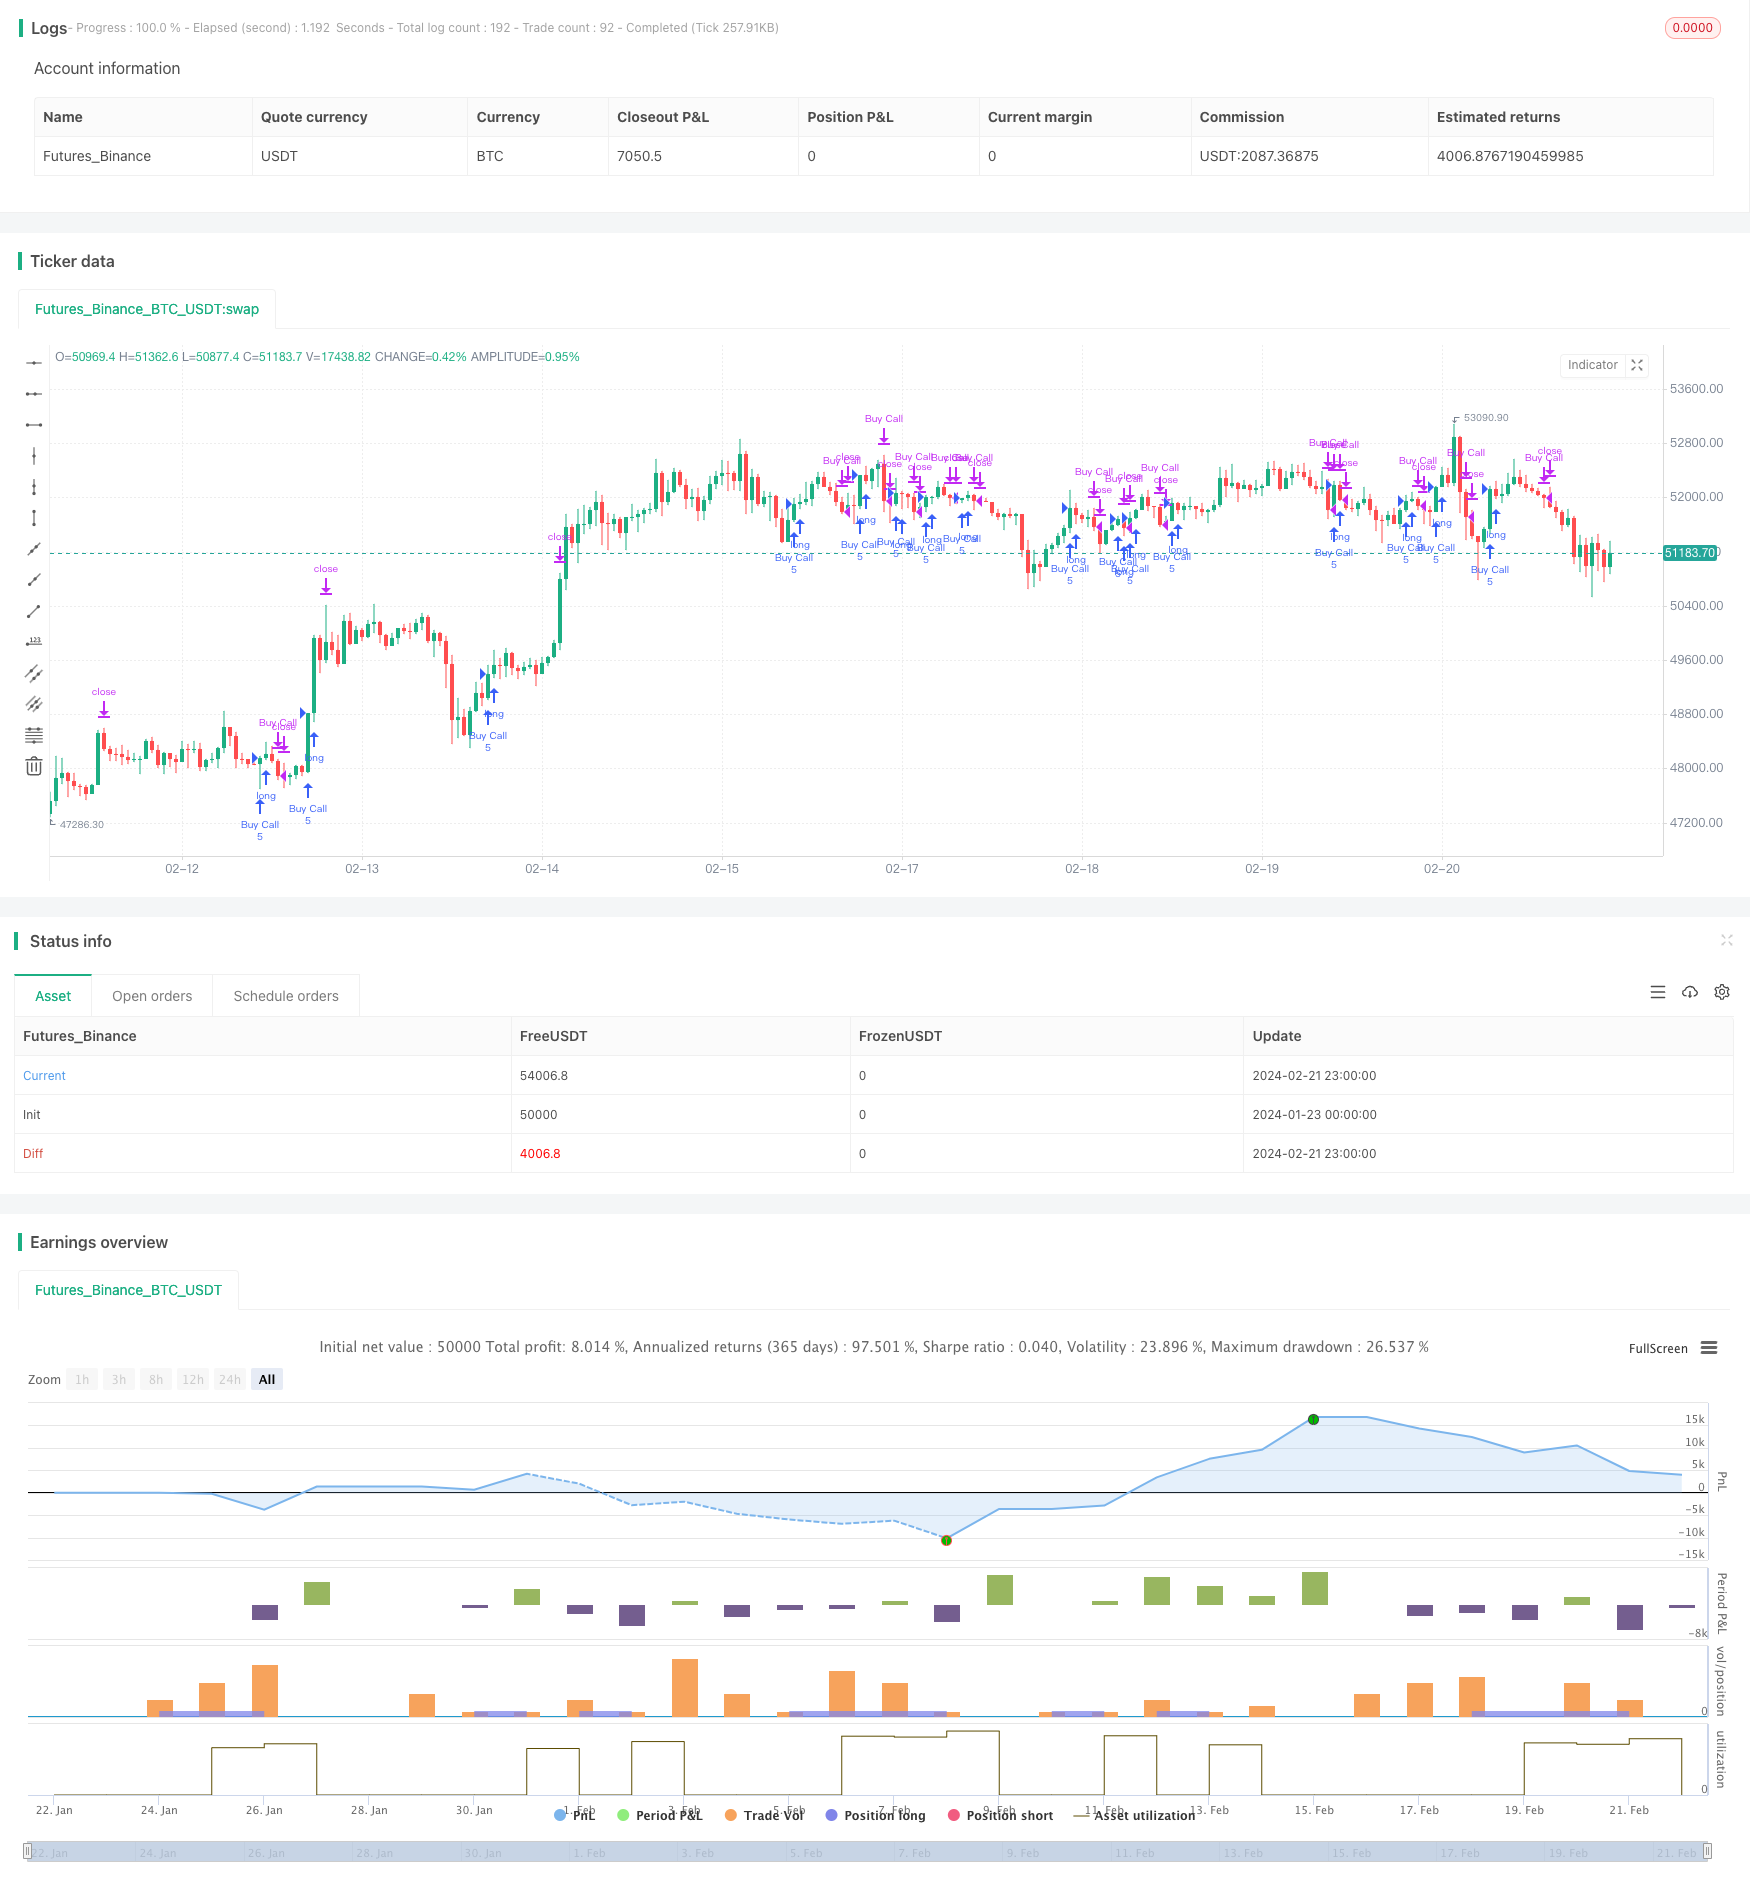Click the 0.0000 red badge in Logs header

pos(1692,28)
